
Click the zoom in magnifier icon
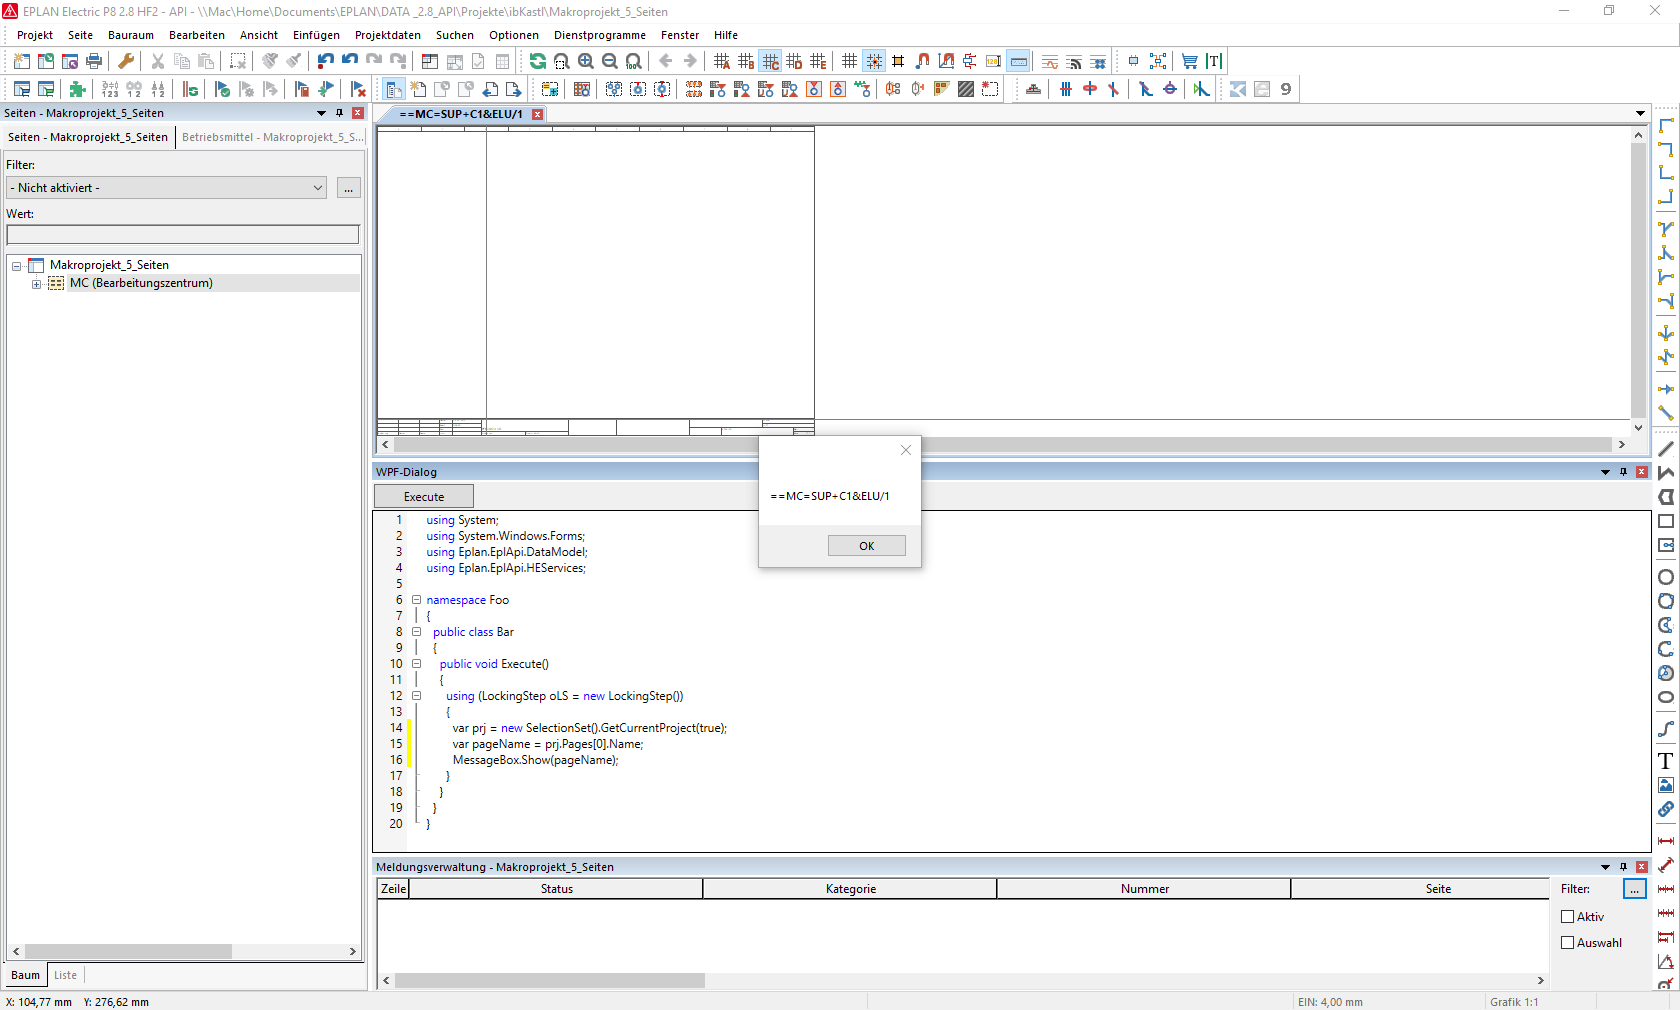point(586,61)
